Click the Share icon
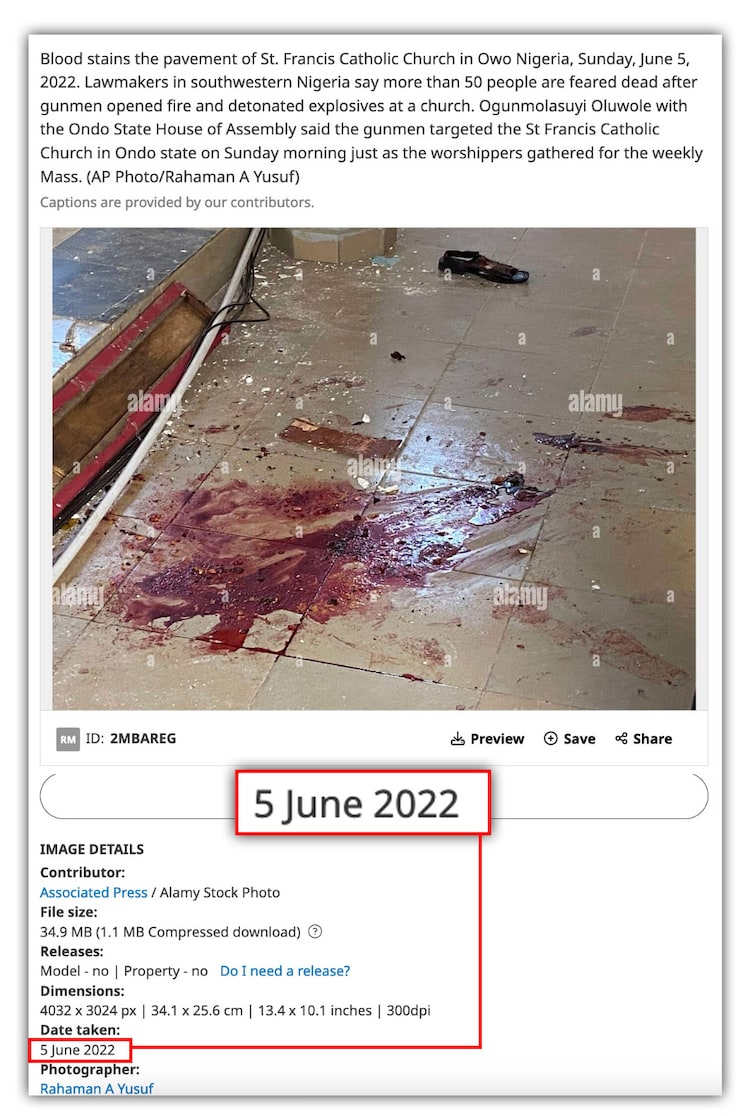Screen dimensions: 750x1116 [621, 739]
